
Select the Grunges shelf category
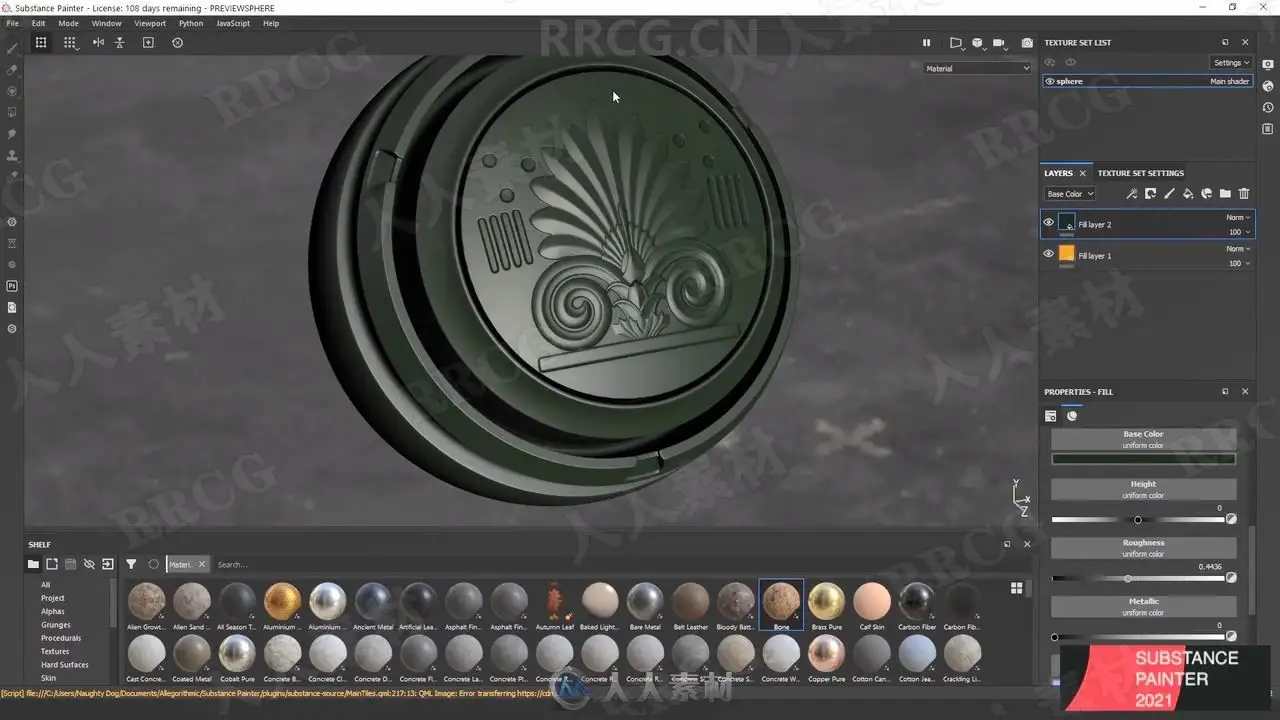(x=56, y=625)
